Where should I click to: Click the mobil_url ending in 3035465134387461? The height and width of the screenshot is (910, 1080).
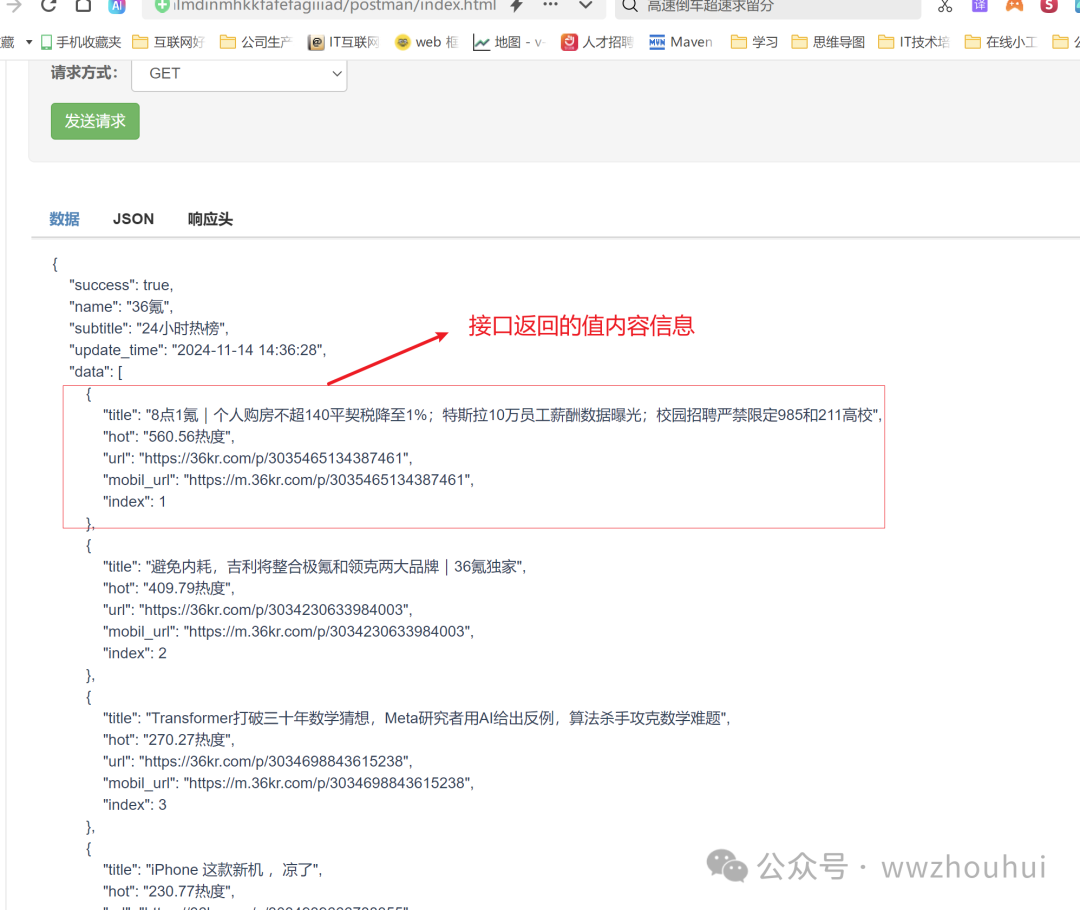pyautogui.click(x=289, y=480)
